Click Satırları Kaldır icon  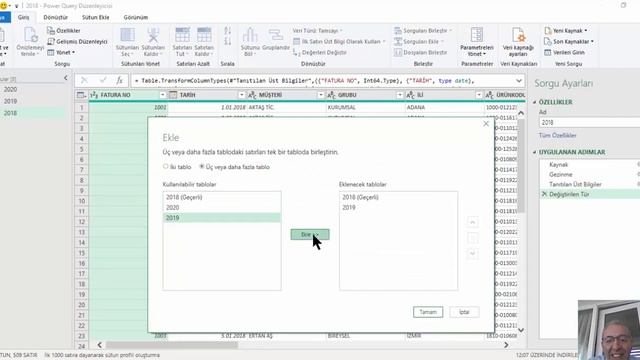pyautogui.click(x=204, y=36)
